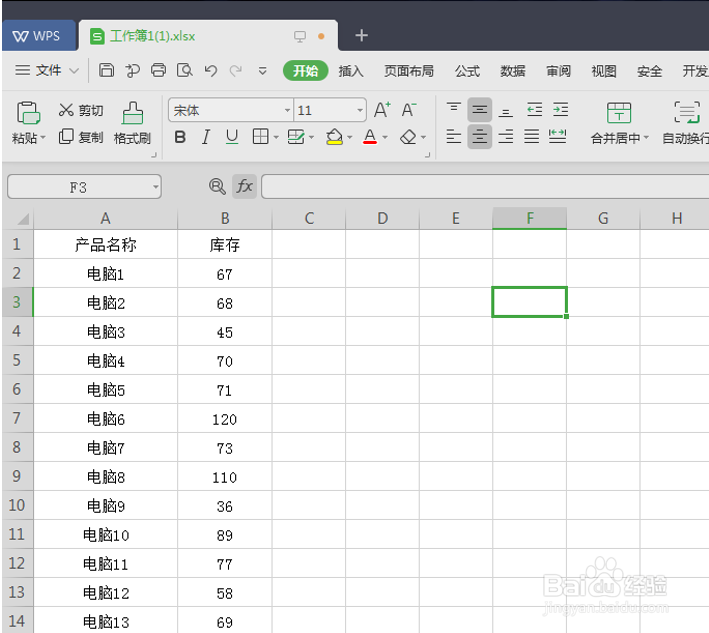The image size is (709, 633).
Task: Redo the last action
Action: coord(236,70)
